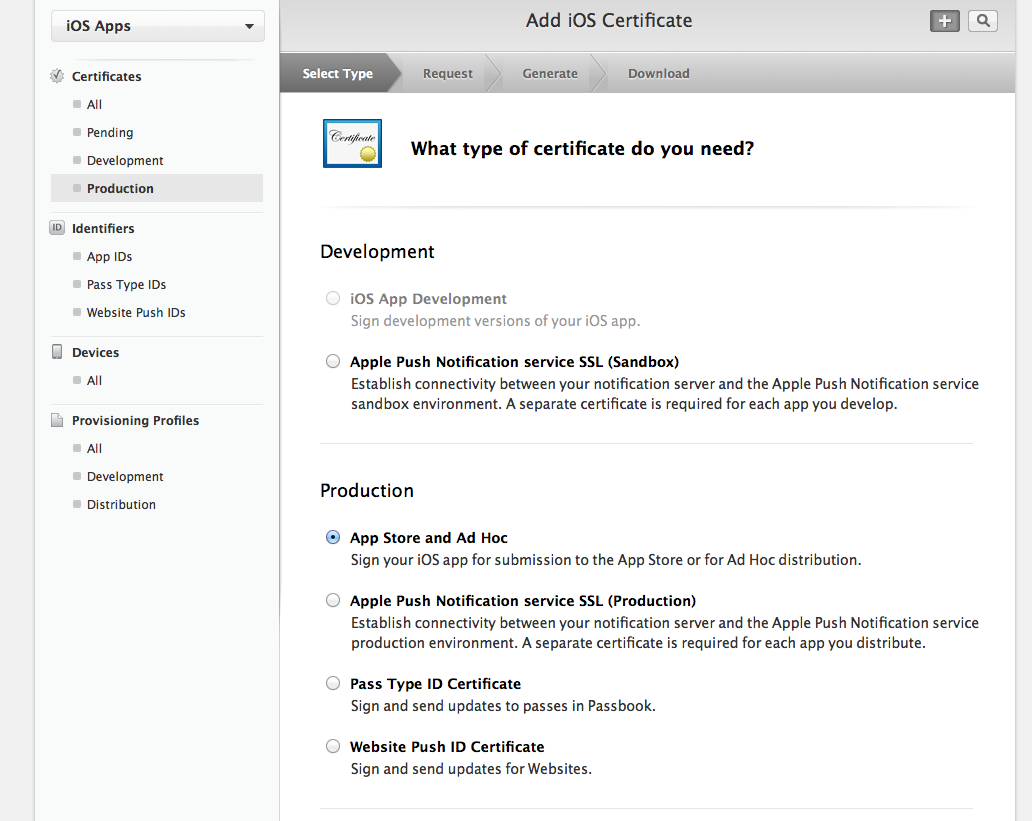Go to the Select Type step
Image resolution: width=1032 pixels, height=821 pixels.
coord(338,73)
